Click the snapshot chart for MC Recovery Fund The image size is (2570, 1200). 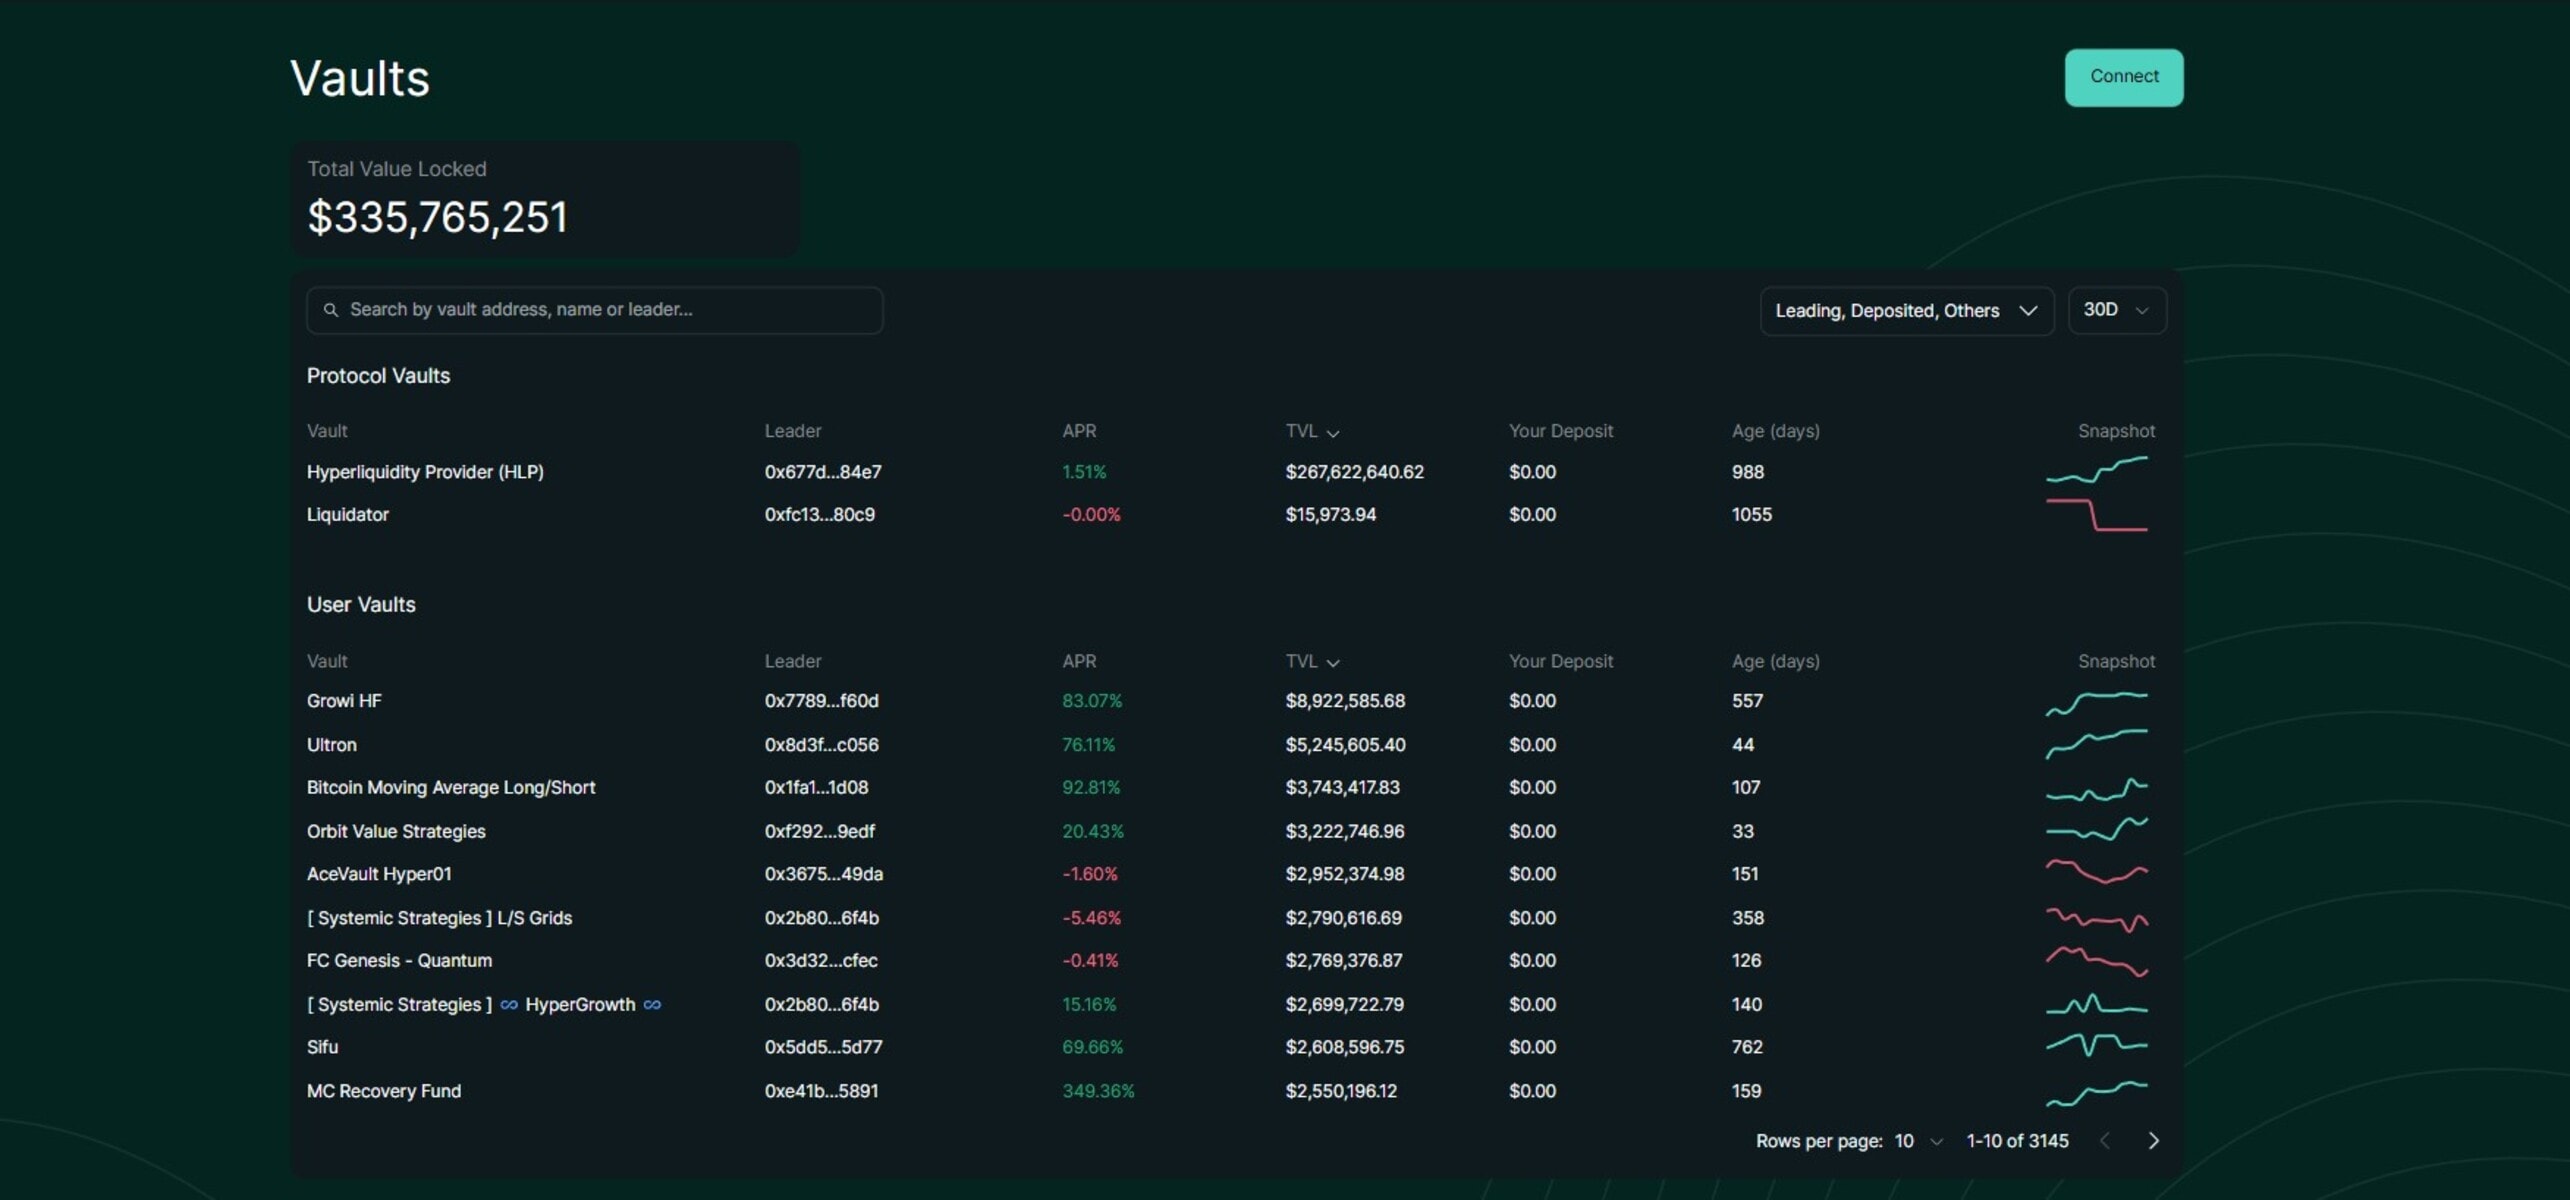(2097, 1092)
